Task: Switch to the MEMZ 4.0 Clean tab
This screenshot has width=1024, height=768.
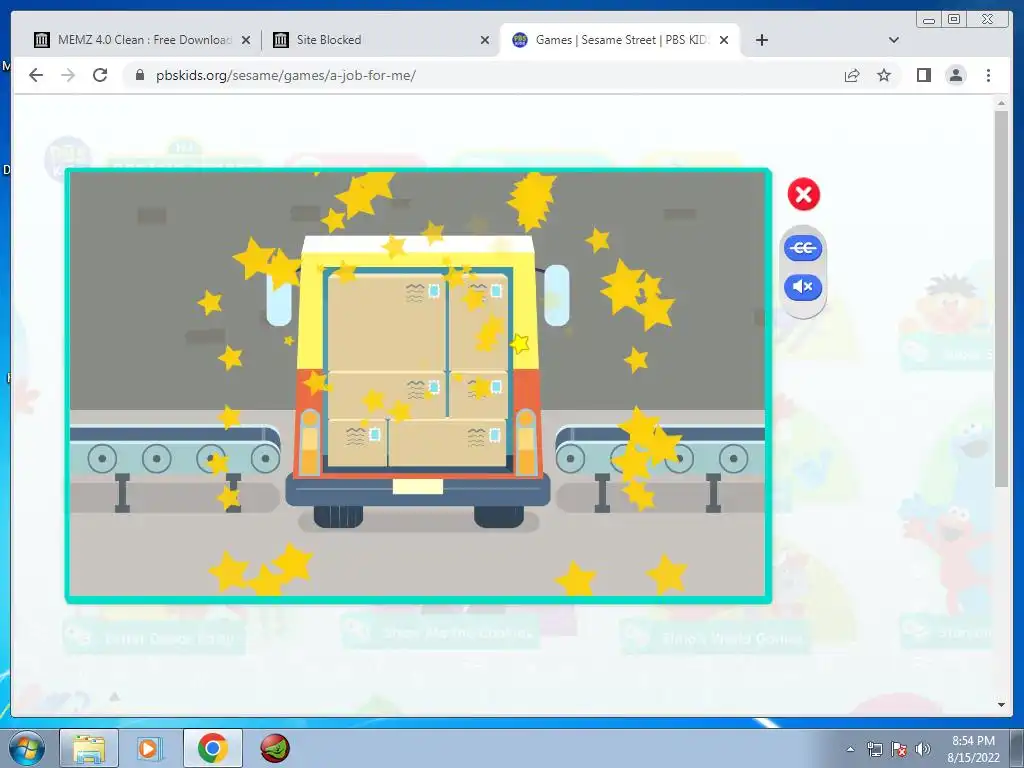Action: [x=142, y=40]
